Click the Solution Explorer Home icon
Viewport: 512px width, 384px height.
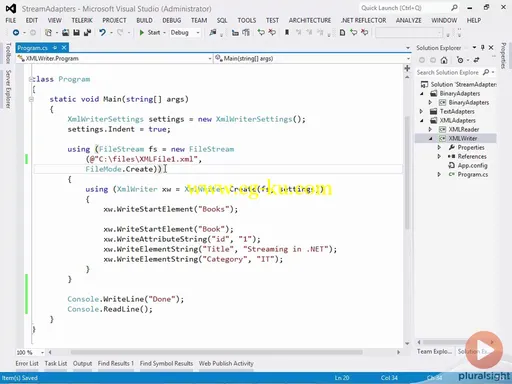pyautogui.click(x=444, y=60)
